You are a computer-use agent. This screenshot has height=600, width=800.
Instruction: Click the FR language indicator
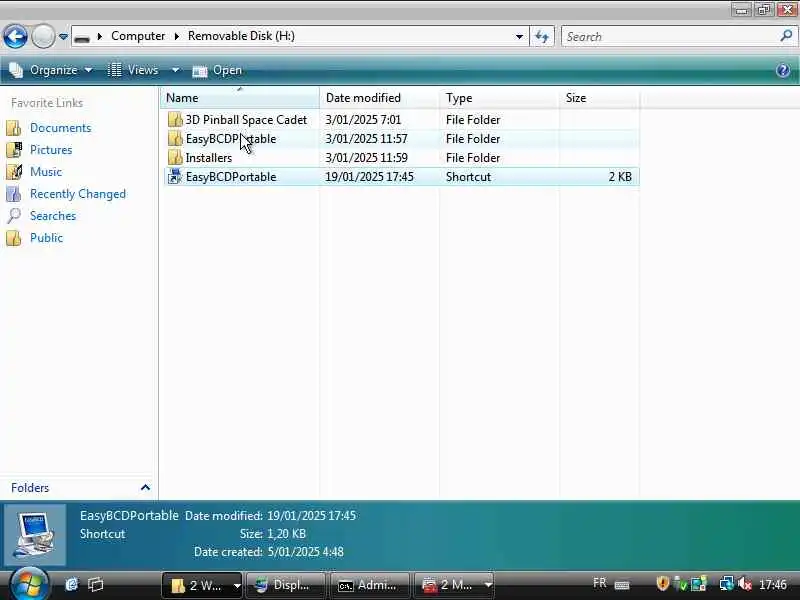[599, 583]
